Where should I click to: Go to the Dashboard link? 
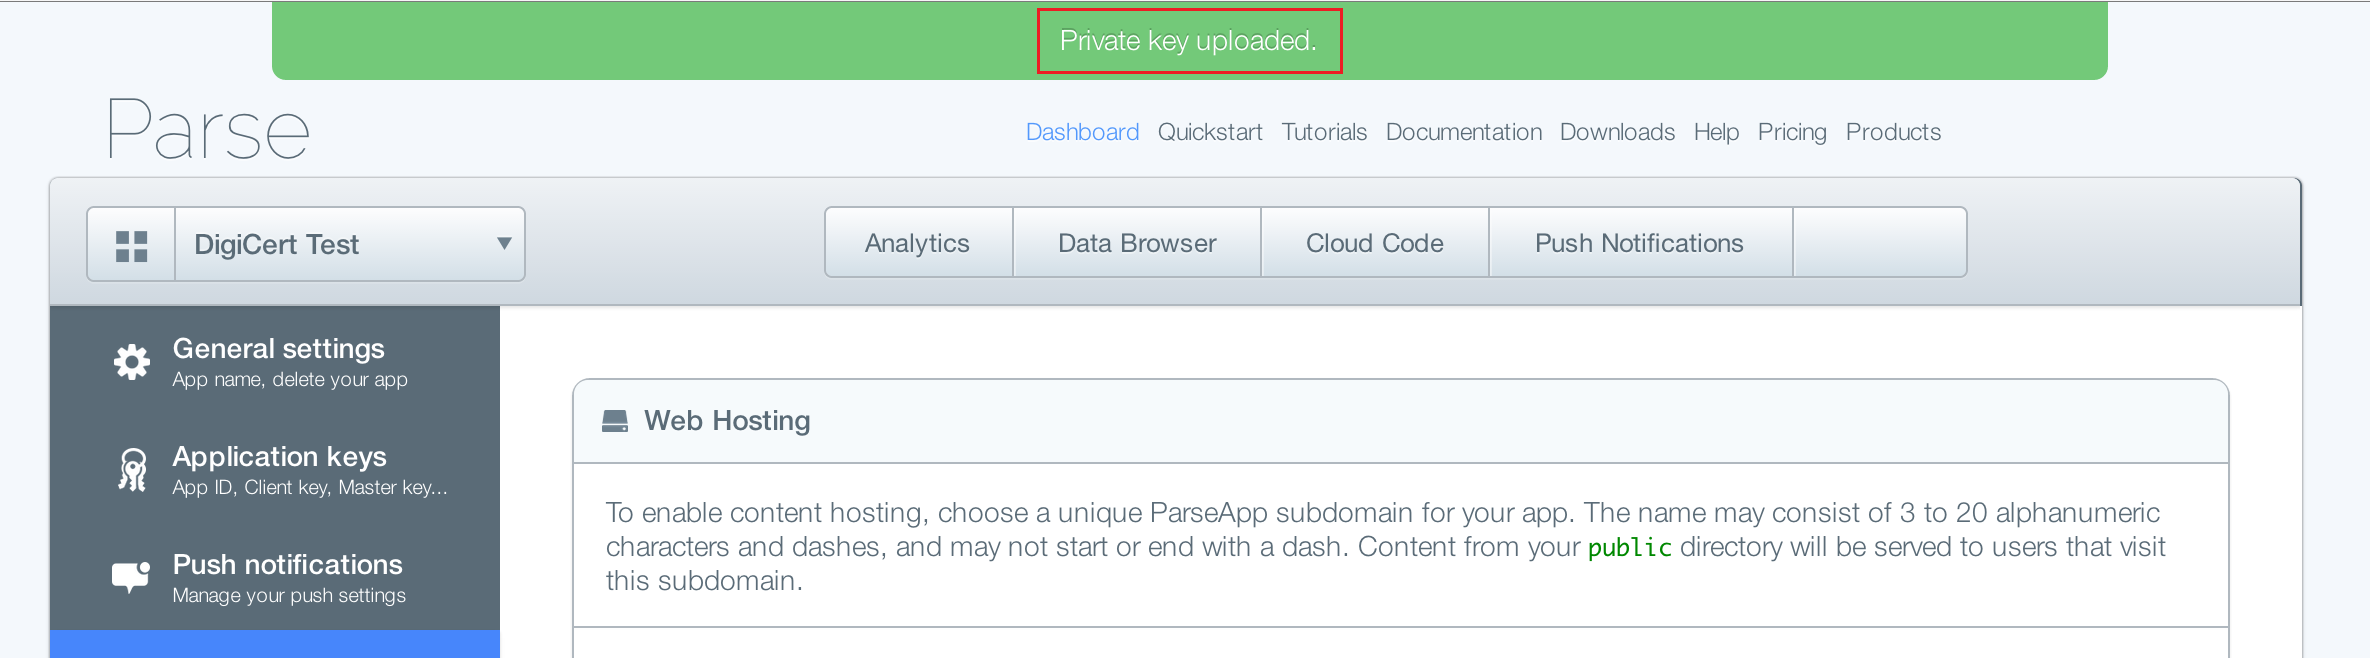(x=1082, y=132)
